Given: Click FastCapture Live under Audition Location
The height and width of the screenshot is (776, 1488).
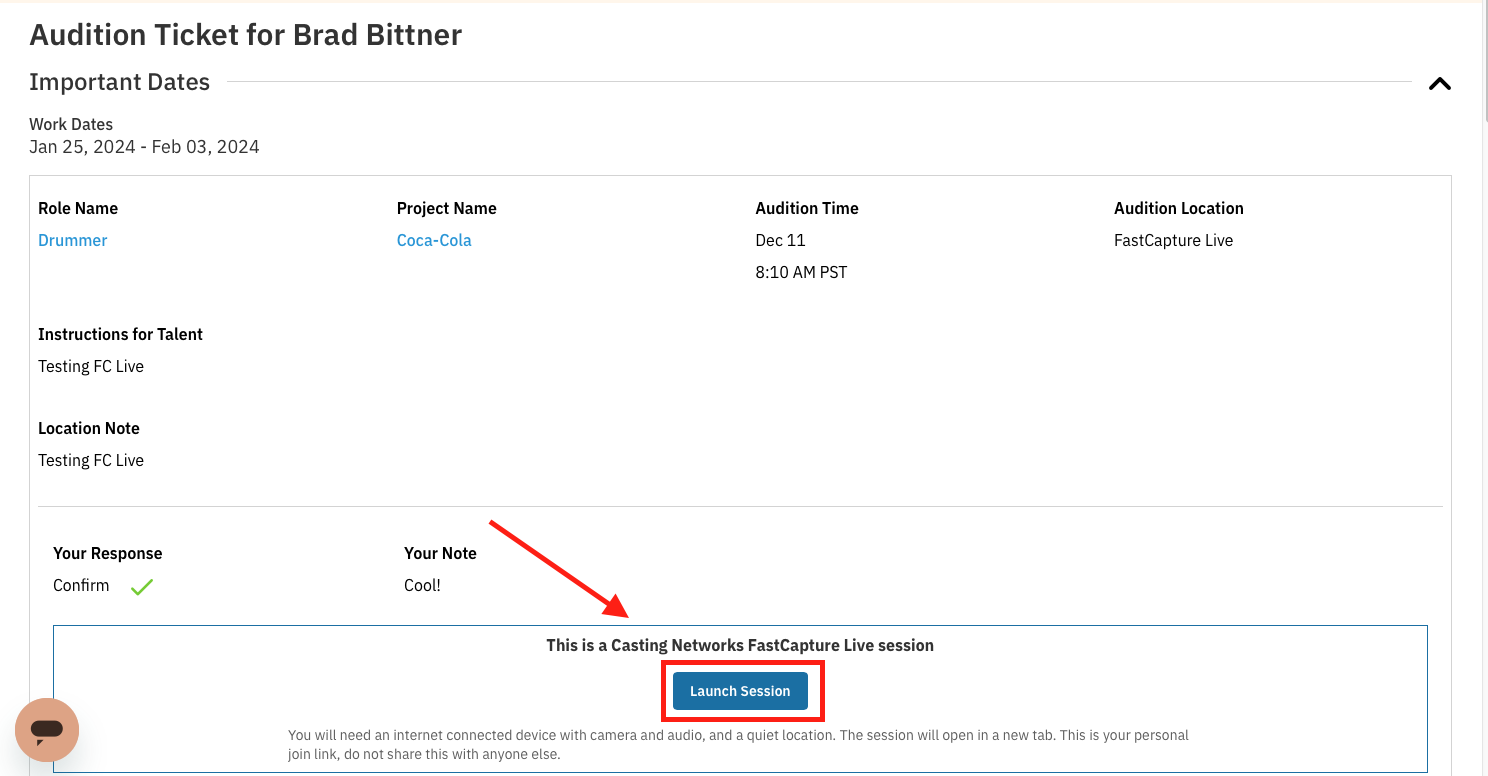Looking at the screenshot, I should tap(1173, 240).
